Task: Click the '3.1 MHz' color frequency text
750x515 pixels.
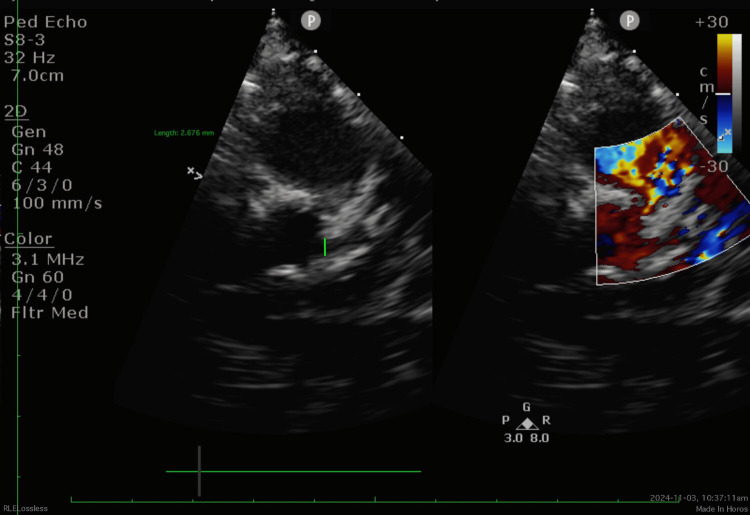Action: (48, 260)
